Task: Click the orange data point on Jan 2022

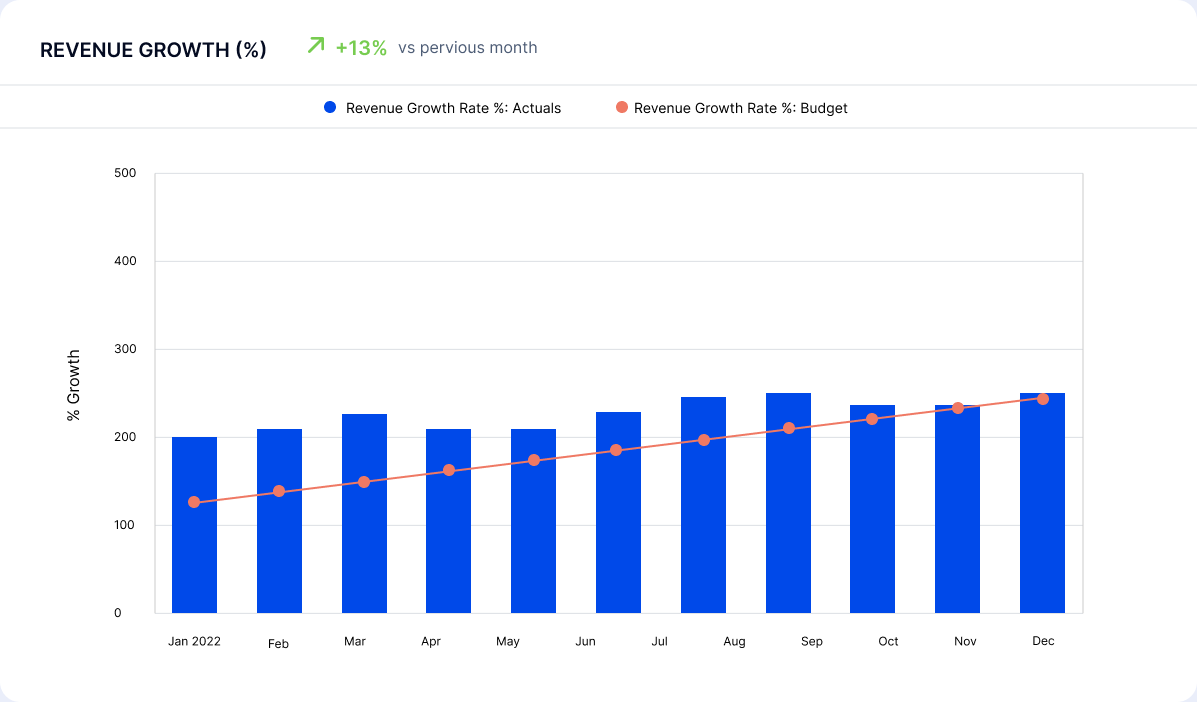Action: 194,501
